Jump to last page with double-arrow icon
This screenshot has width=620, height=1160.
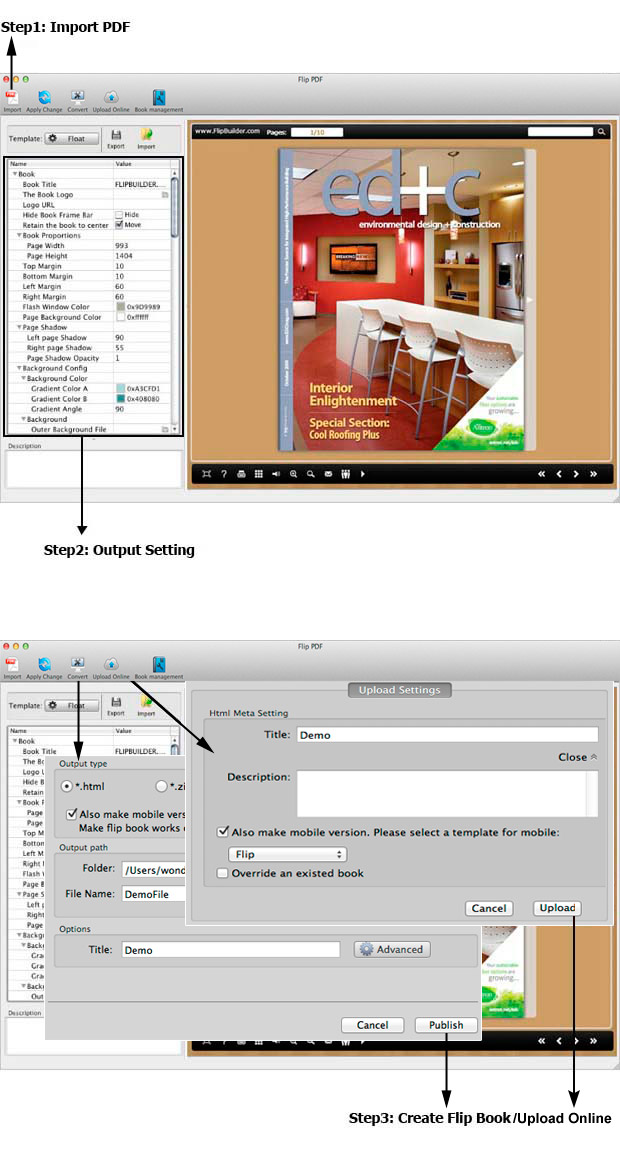(593, 474)
